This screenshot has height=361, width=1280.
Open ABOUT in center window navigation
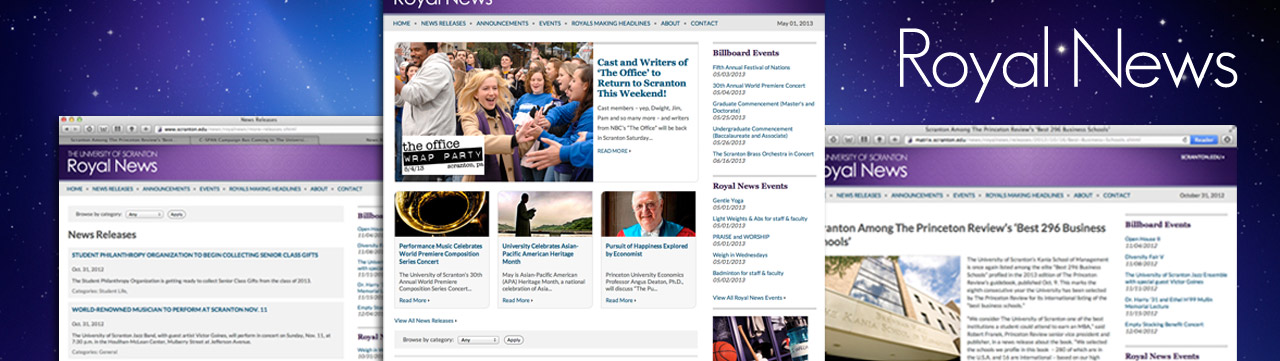tap(670, 23)
